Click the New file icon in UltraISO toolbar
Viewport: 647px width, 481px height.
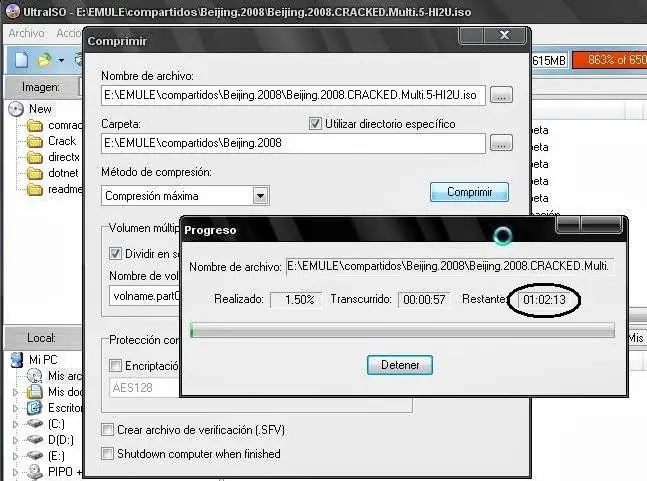coord(21,60)
